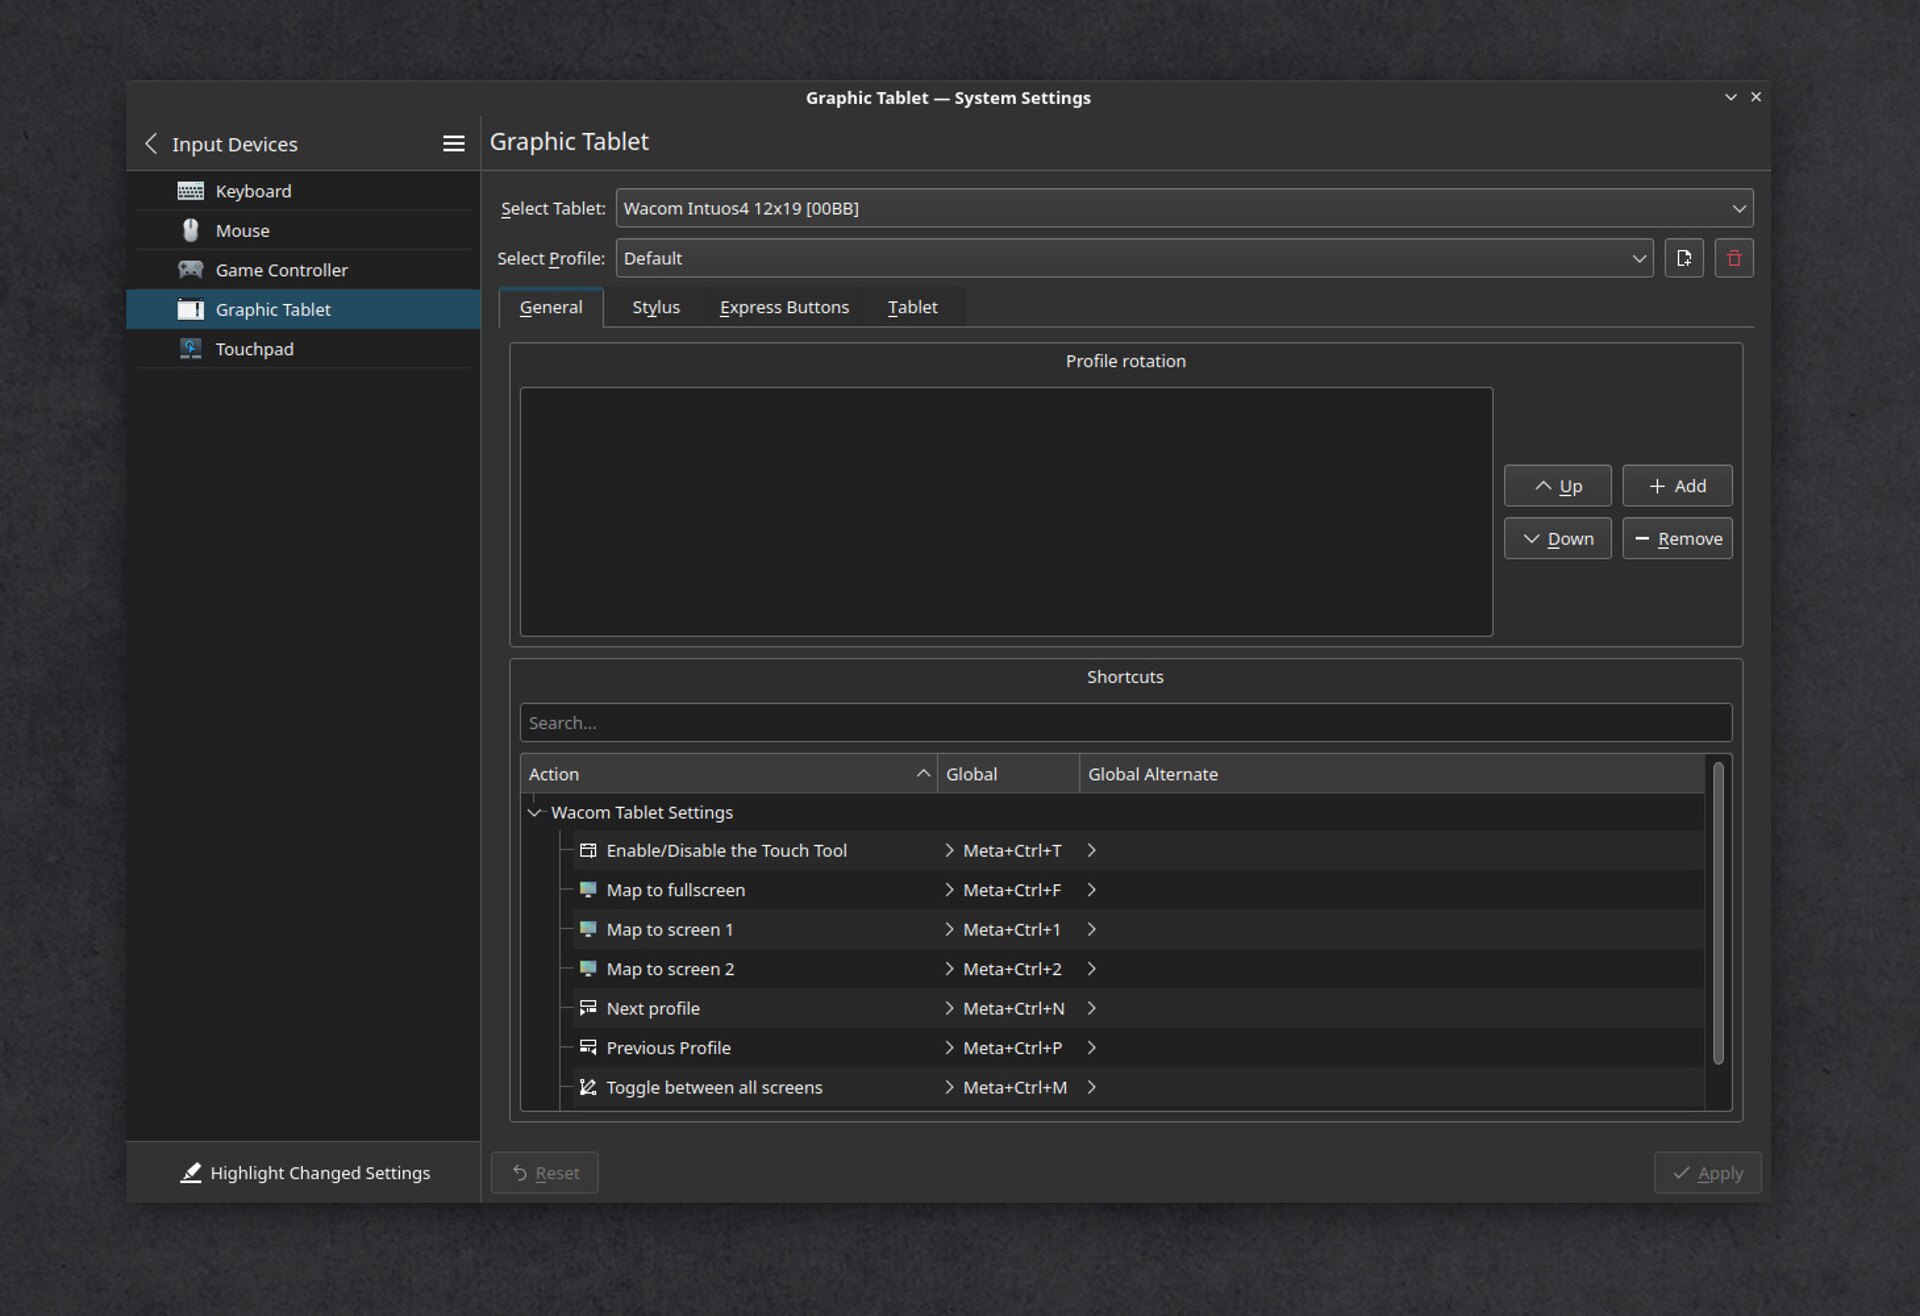Click the Remove button
This screenshot has width=1920, height=1316.
tap(1677, 539)
